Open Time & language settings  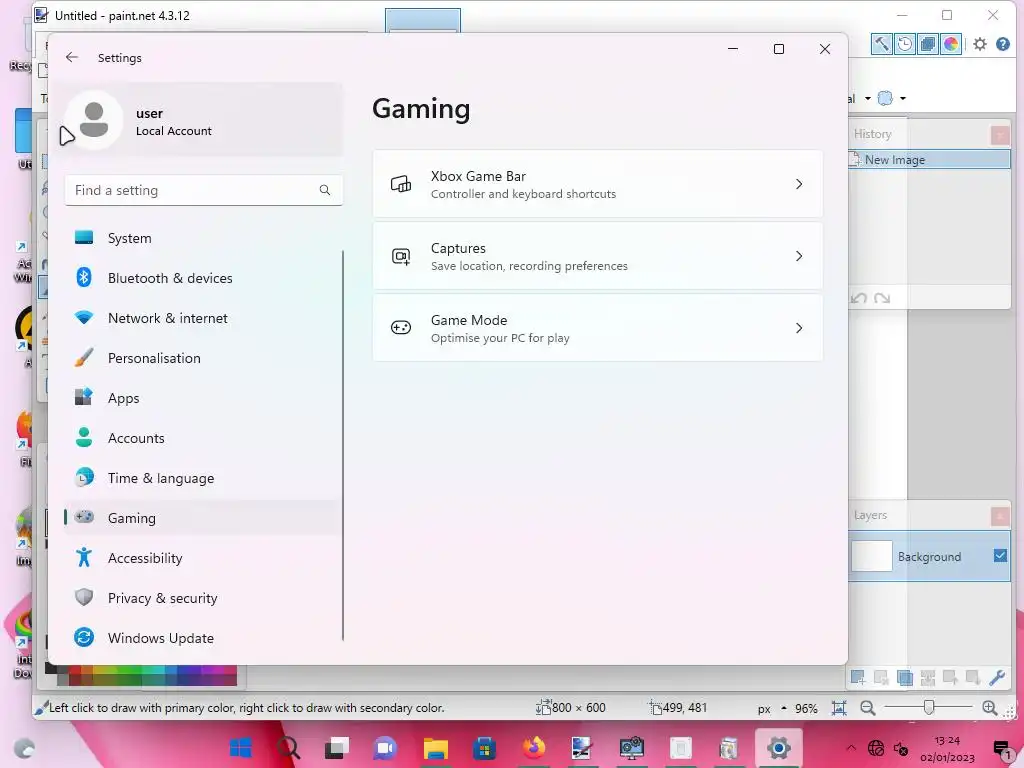pos(202,478)
